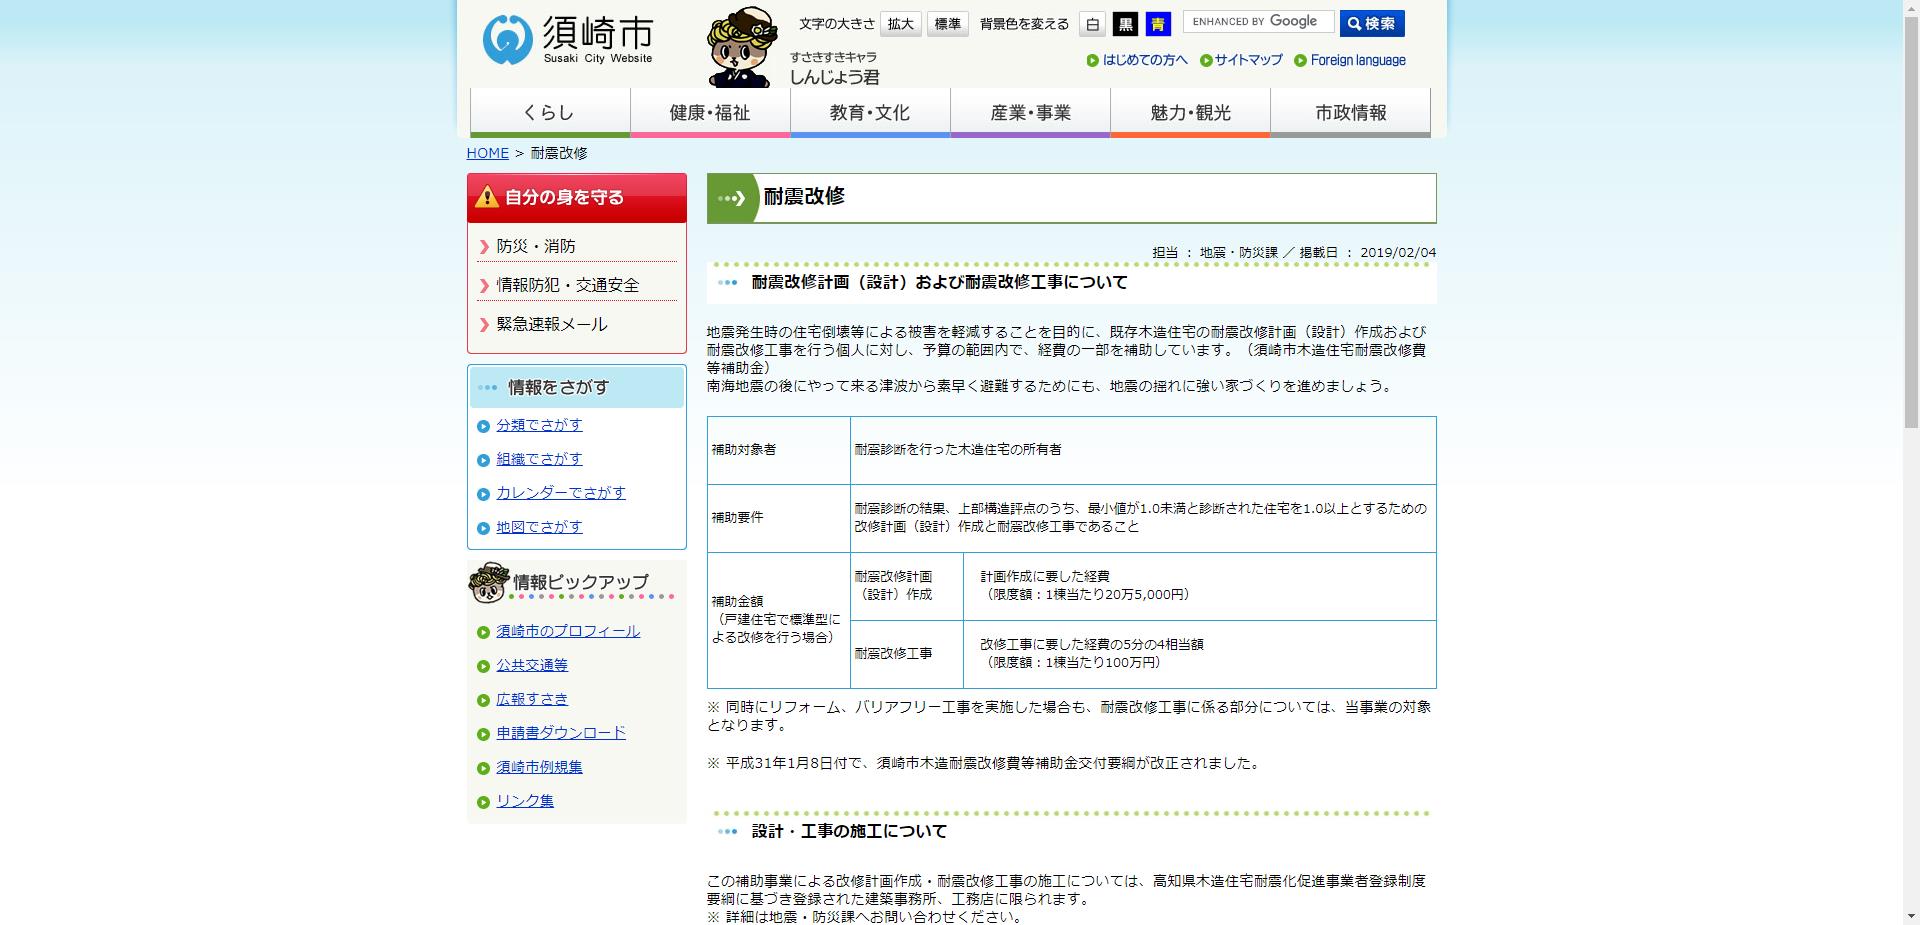Open the 緊急速報メール link

[x=551, y=324]
